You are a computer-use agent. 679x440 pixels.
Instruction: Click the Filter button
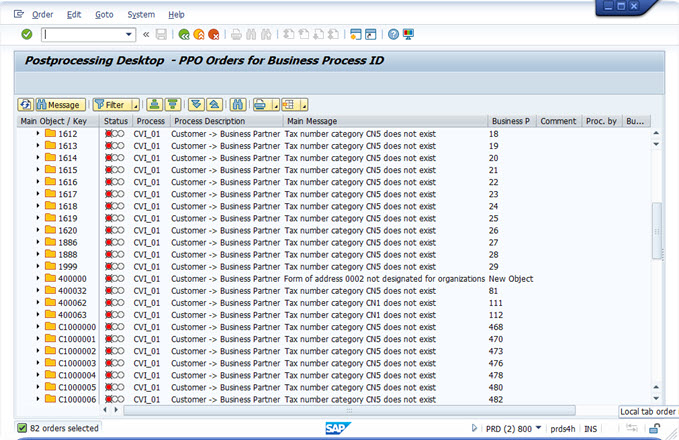click(112, 104)
